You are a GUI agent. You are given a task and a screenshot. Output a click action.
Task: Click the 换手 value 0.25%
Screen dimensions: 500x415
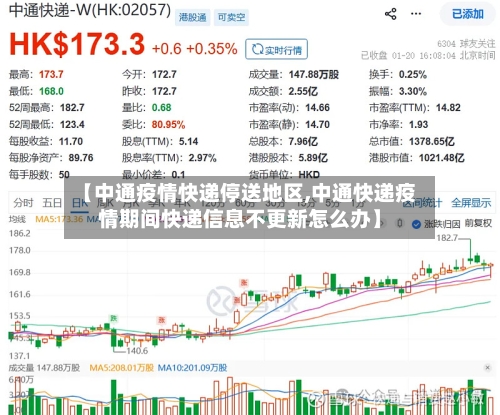(x=413, y=74)
